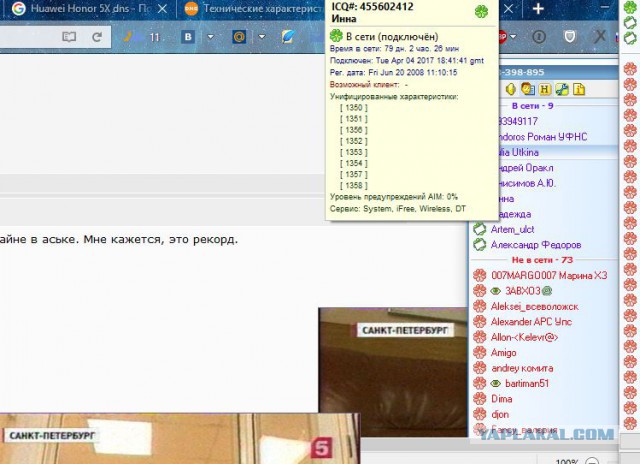The width and height of the screenshot is (640, 464).
Task: Click the blue feather toolbar icon
Action: 288,37
